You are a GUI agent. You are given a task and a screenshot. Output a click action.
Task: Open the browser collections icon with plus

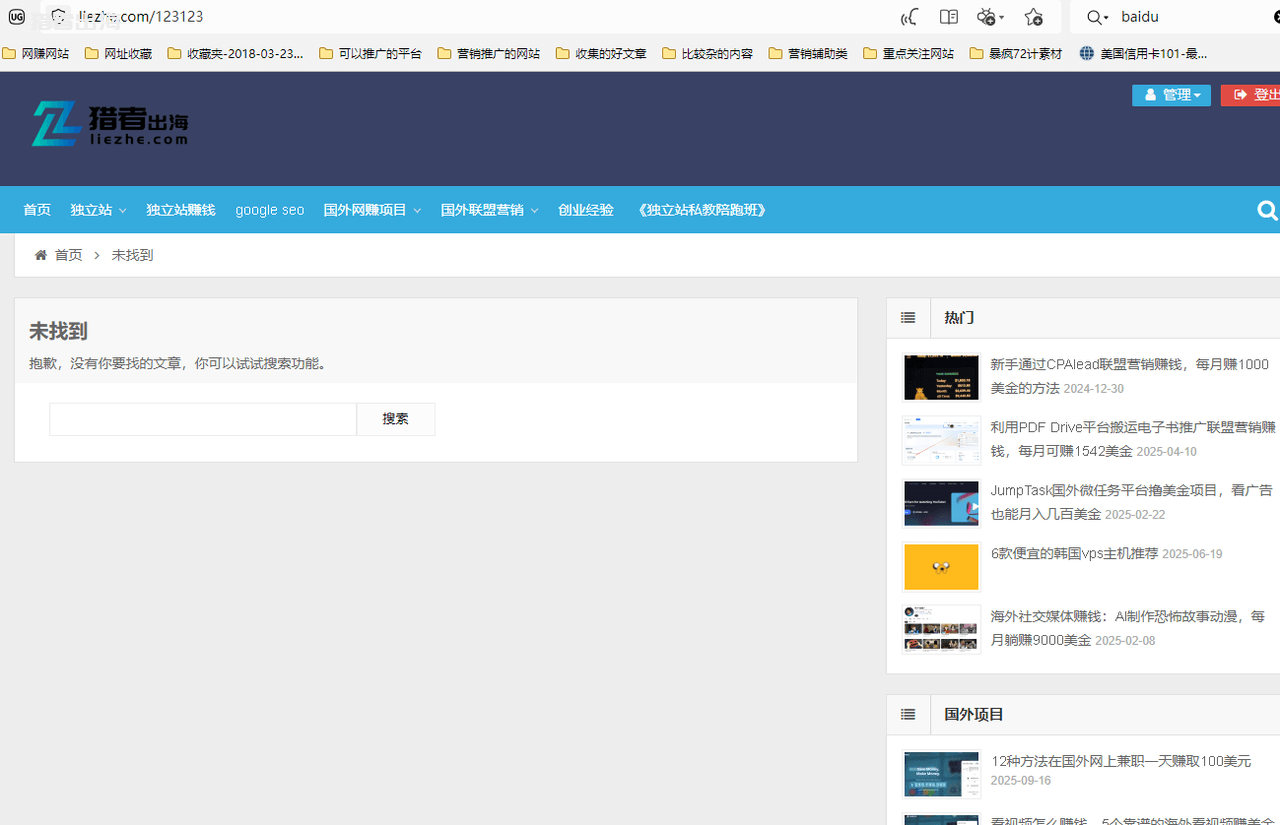(x=987, y=16)
